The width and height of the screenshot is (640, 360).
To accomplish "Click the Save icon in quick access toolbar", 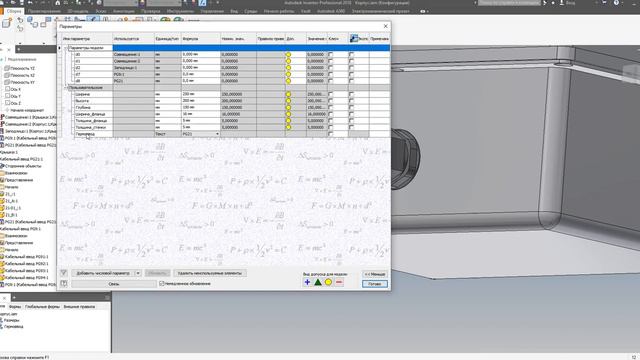I will pos(21,3).
